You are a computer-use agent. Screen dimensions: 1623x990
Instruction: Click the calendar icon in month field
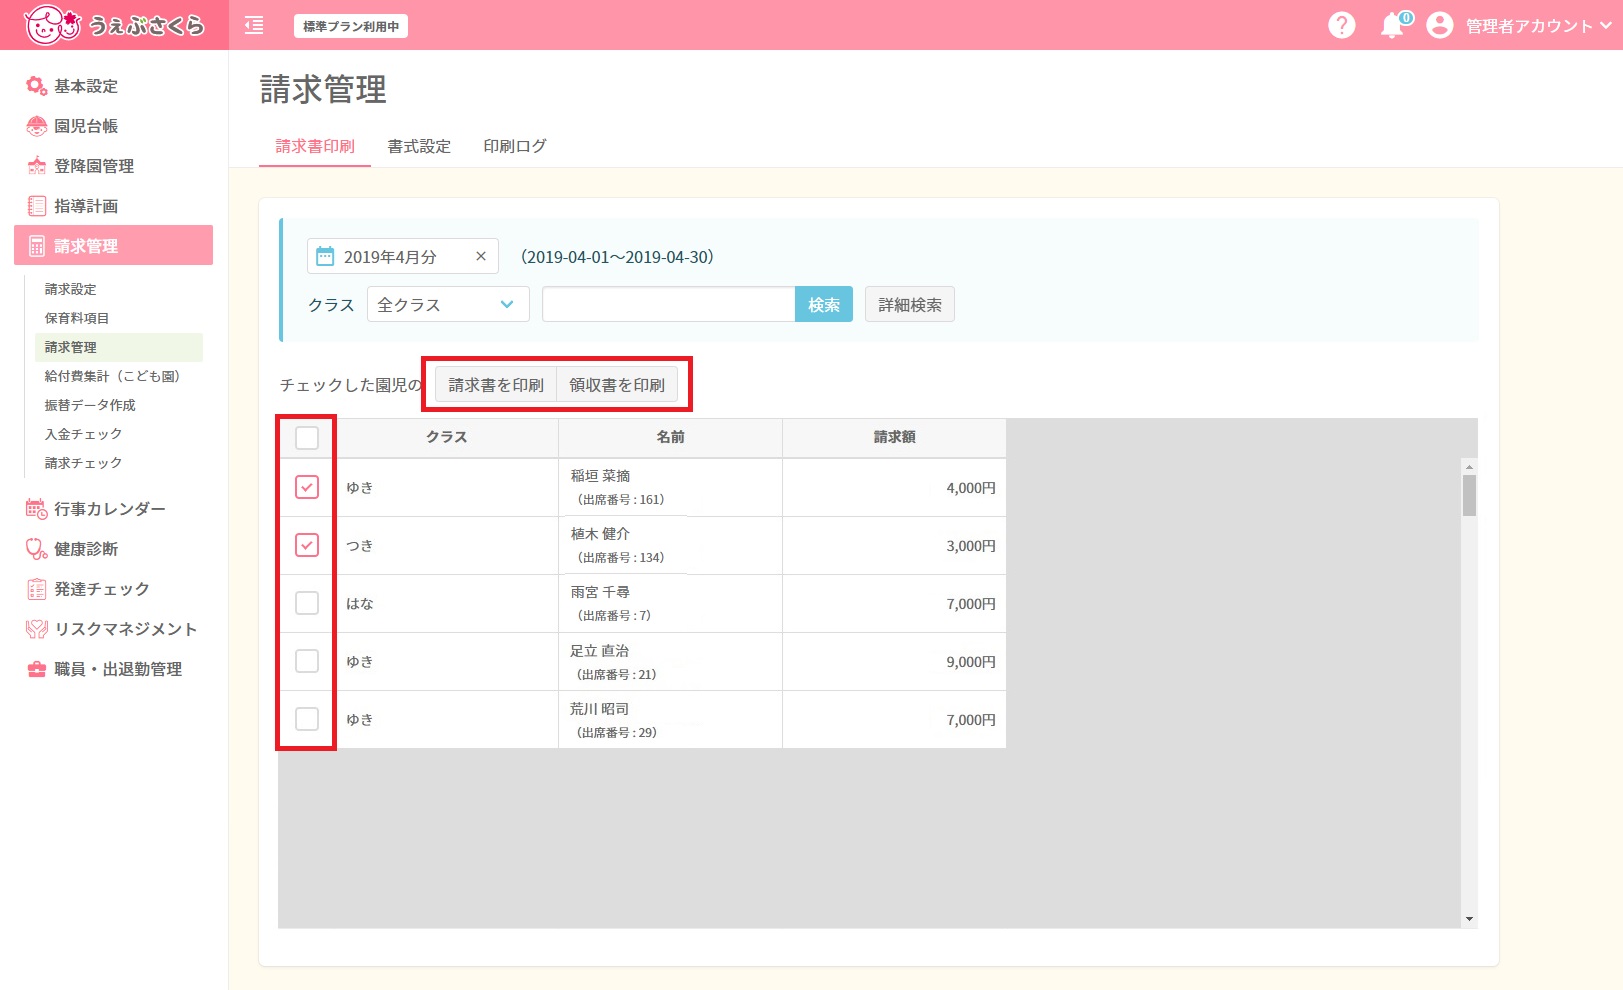tap(325, 257)
